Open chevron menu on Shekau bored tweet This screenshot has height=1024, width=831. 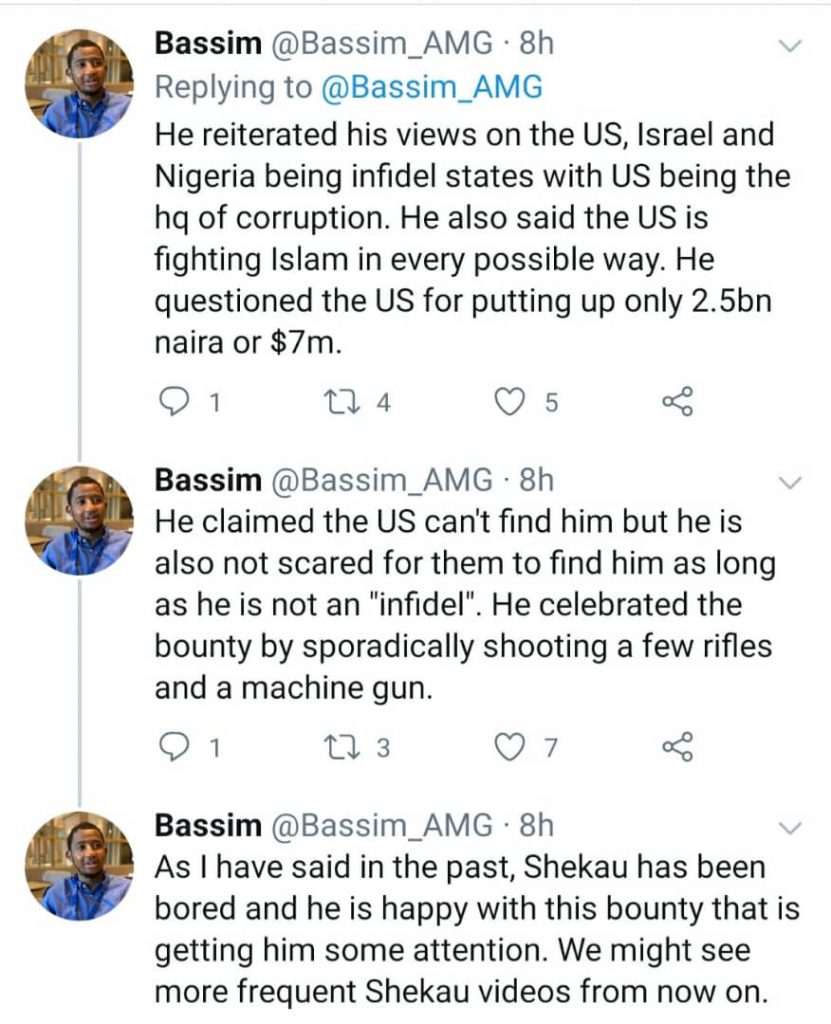790,827
